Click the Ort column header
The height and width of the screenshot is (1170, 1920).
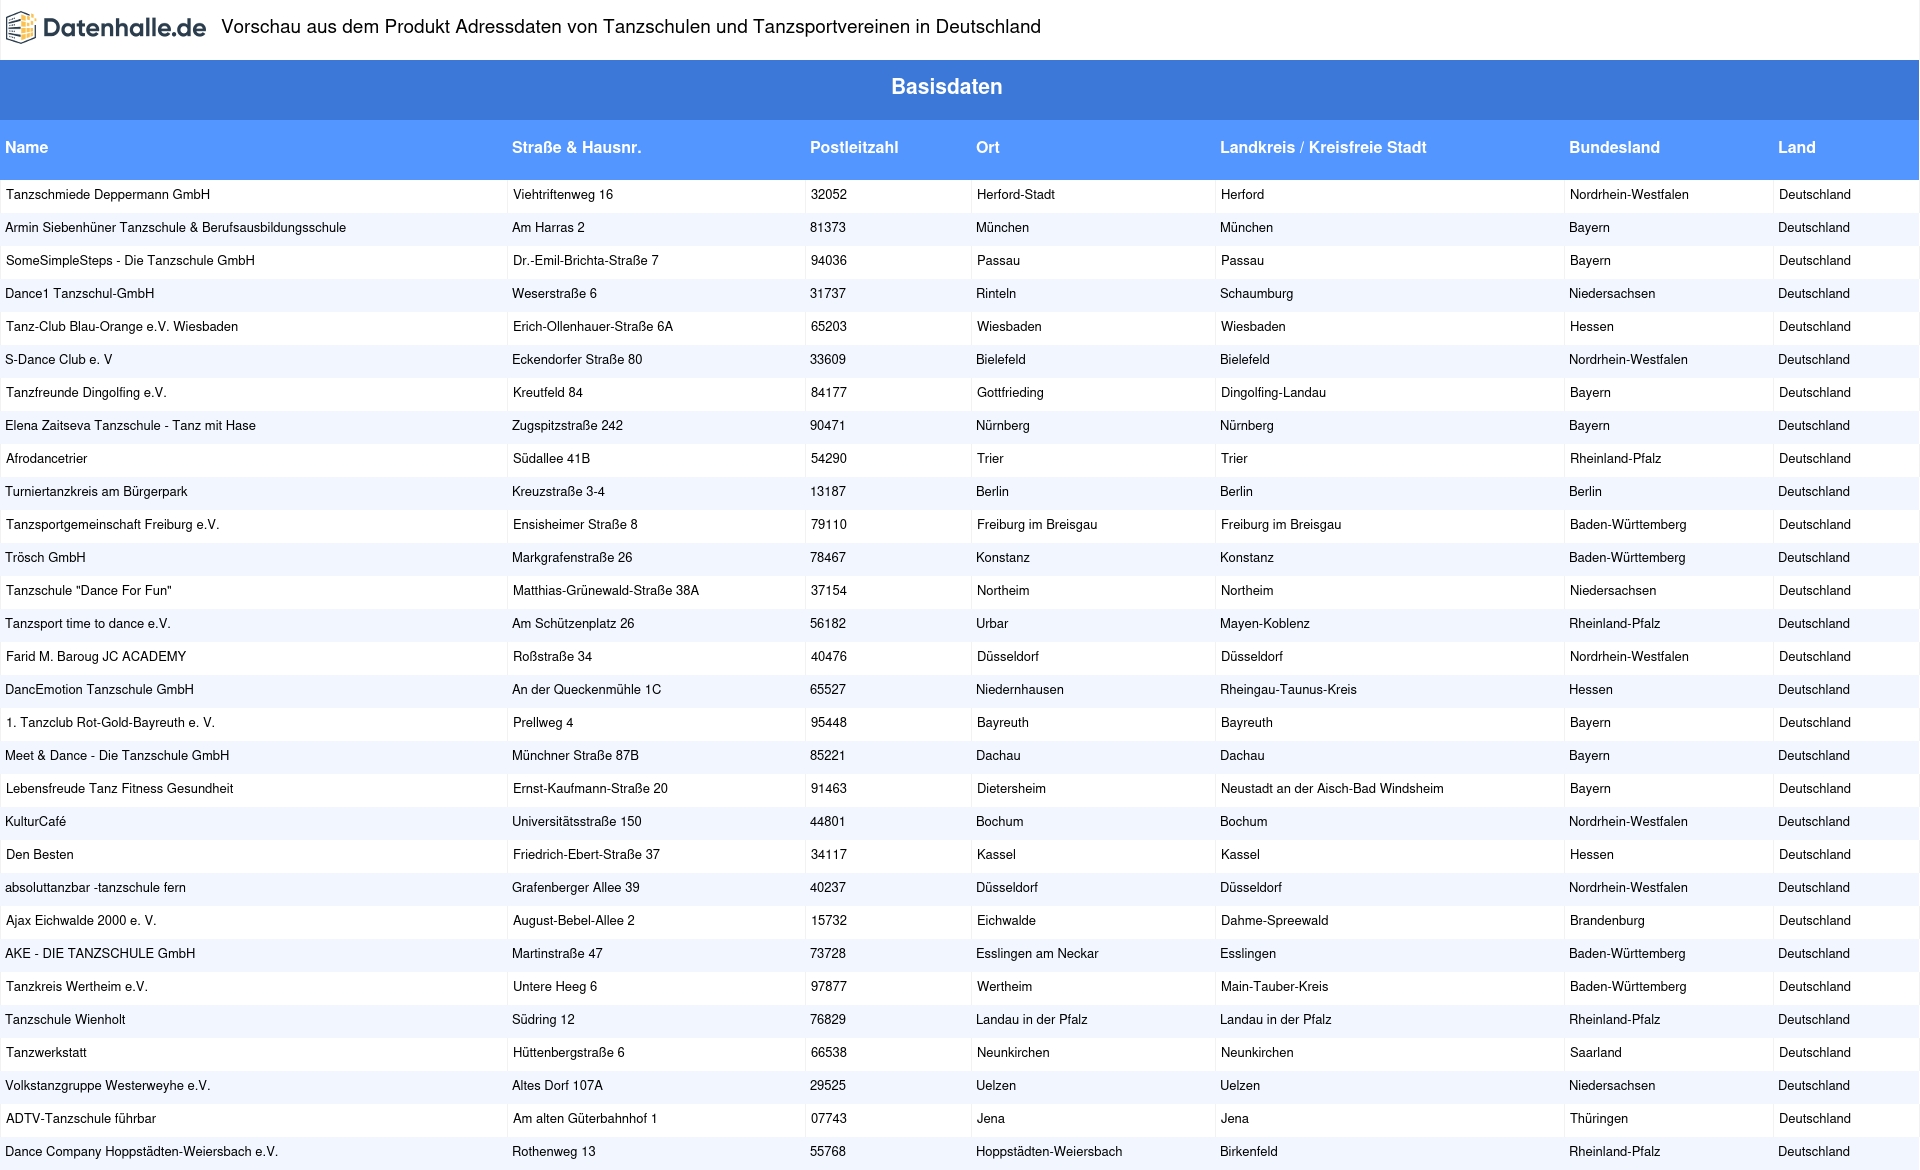(x=988, y=148)
